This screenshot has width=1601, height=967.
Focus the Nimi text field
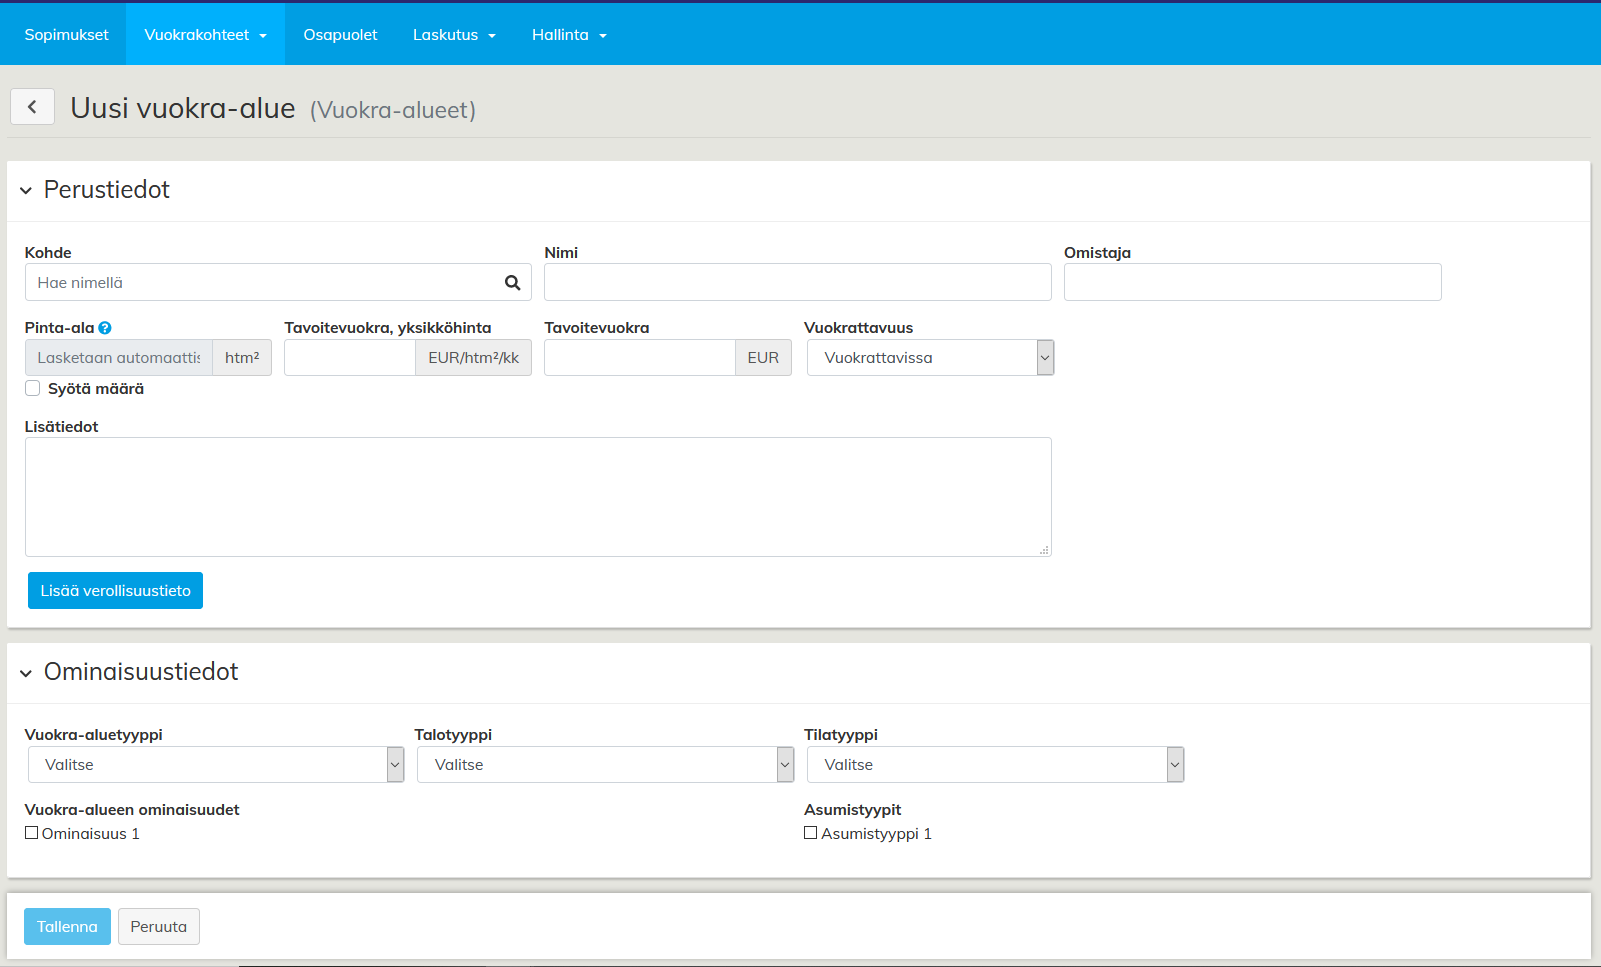click(797, 283)
